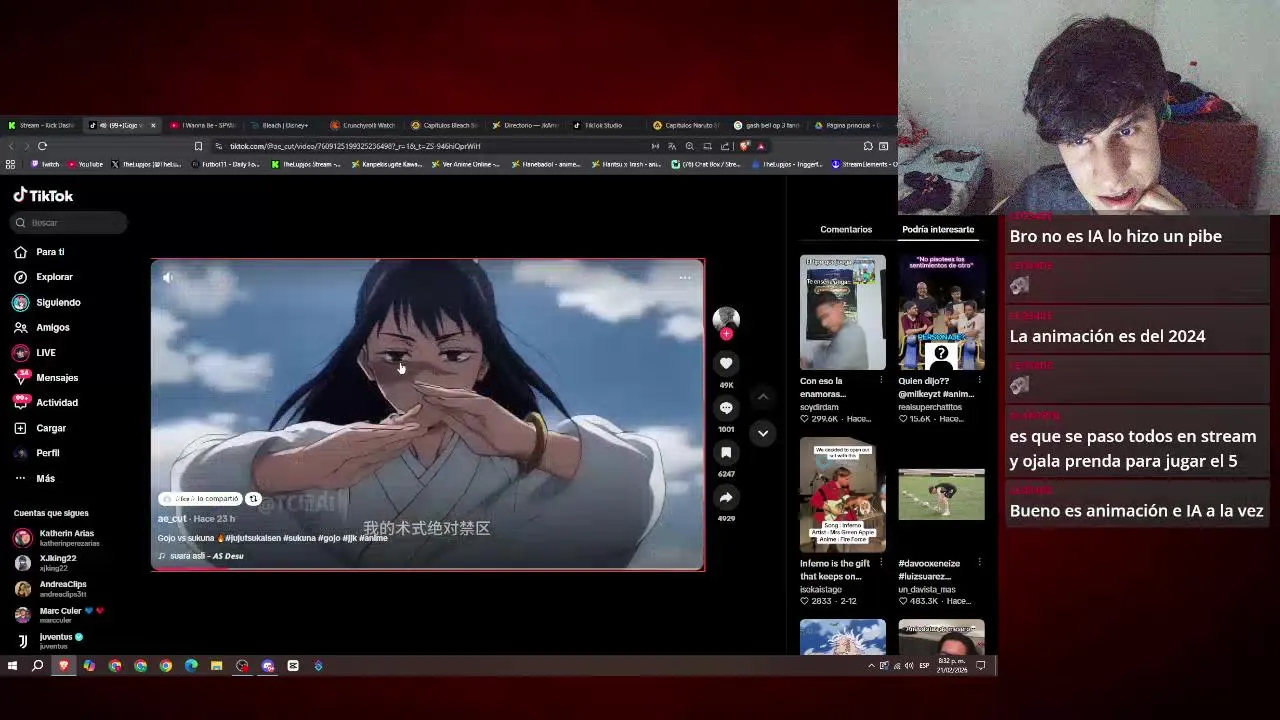Open the Para ti feed

coord(39,252)
